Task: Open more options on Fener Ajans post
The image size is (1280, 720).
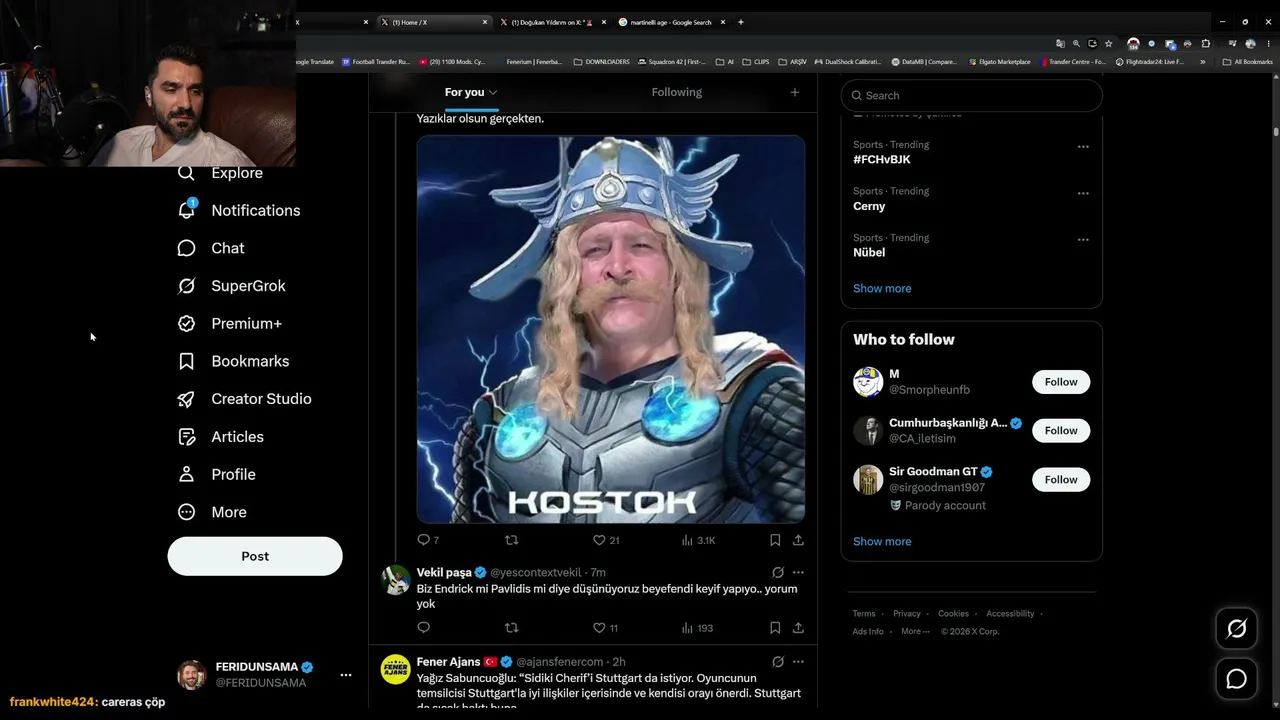Action: 798,662
